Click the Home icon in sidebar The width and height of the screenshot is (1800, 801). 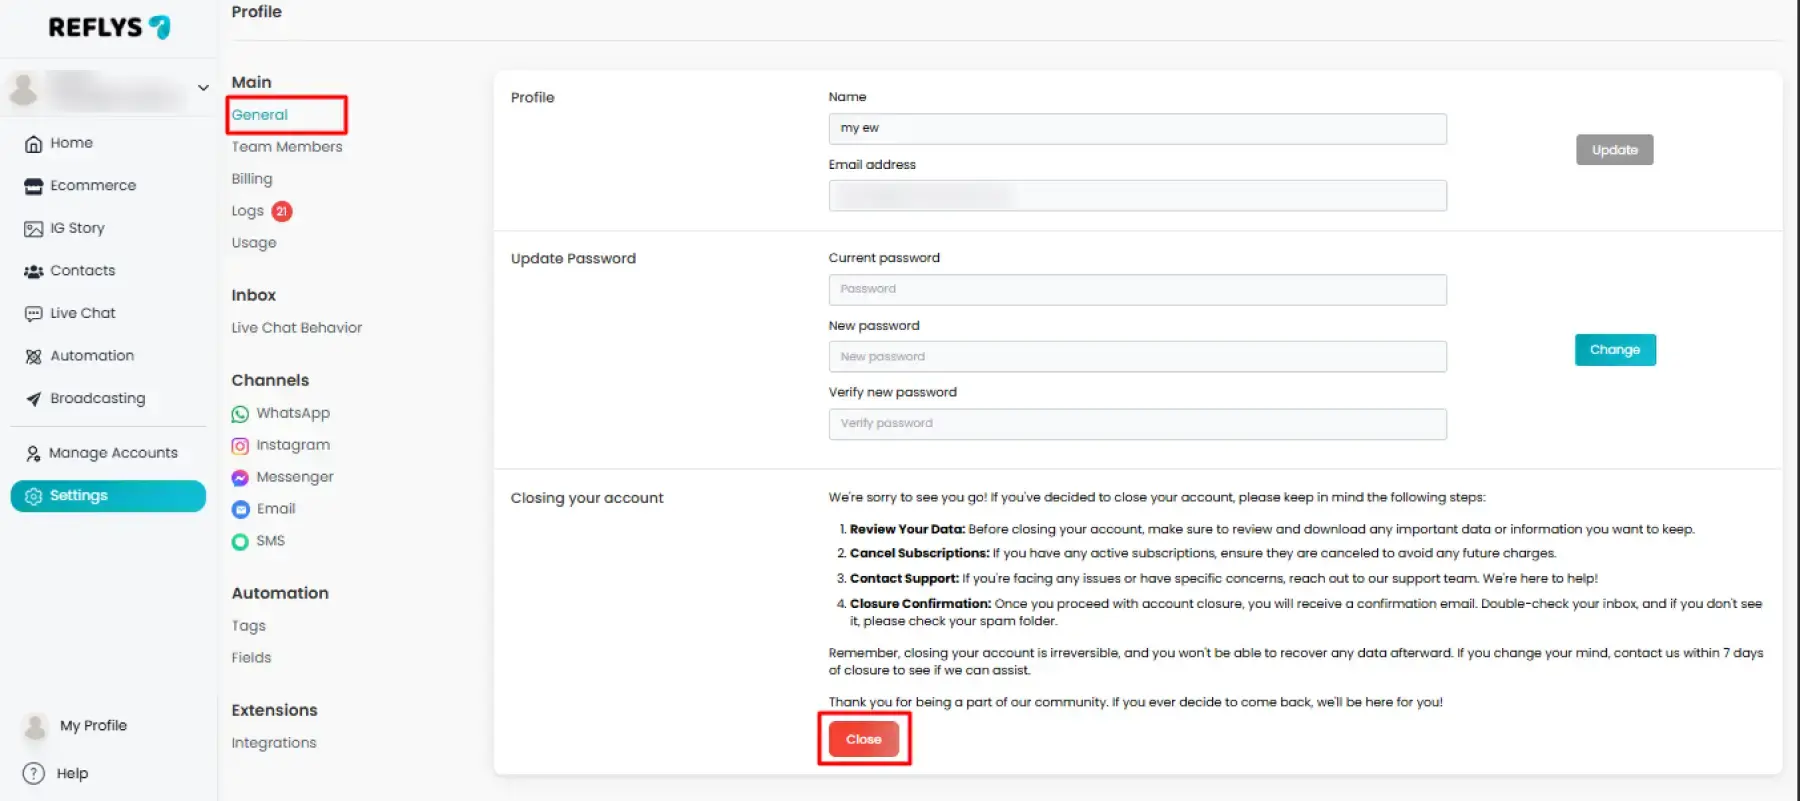[33, 144]
